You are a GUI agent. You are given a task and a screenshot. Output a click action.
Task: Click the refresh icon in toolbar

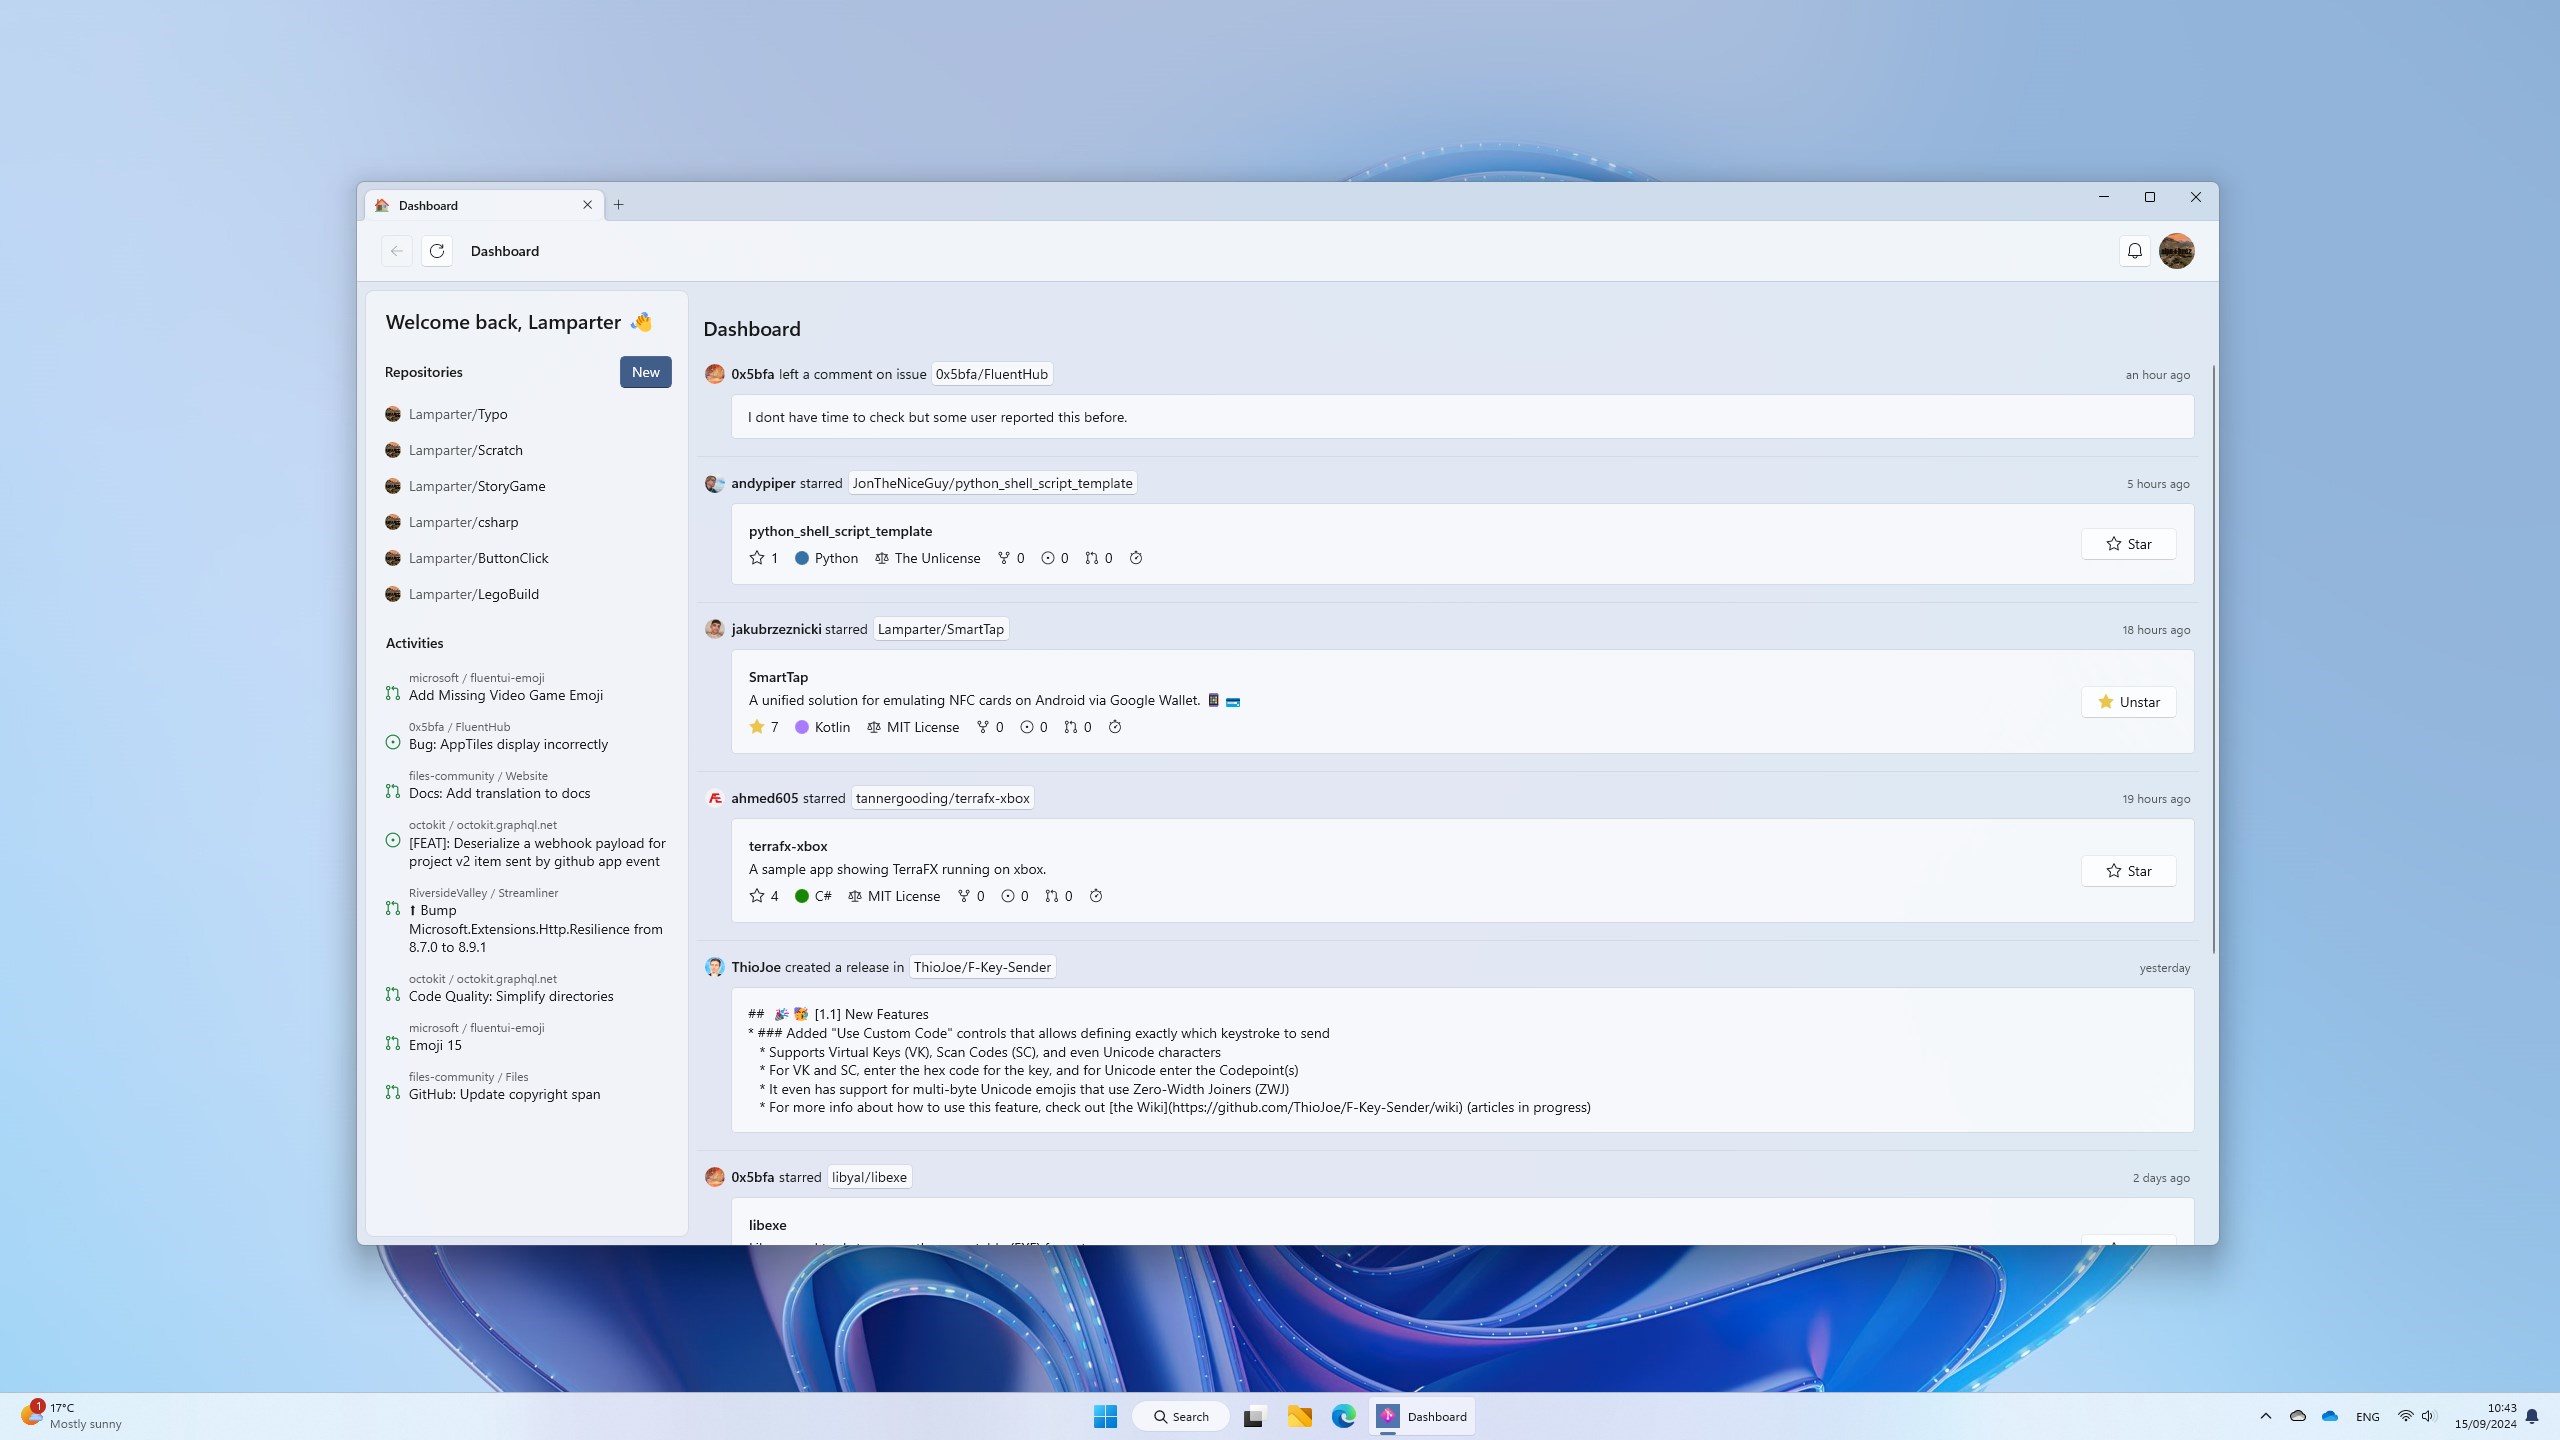click(x=437, y=251)
